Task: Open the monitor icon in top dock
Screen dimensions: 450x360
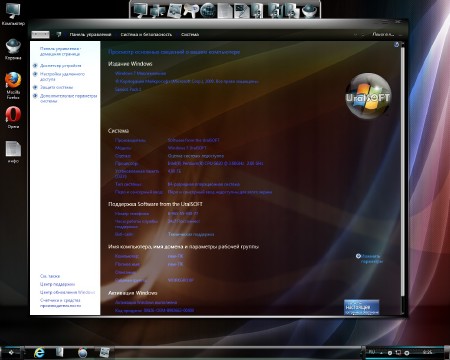Action: click(x=140, y=10)
